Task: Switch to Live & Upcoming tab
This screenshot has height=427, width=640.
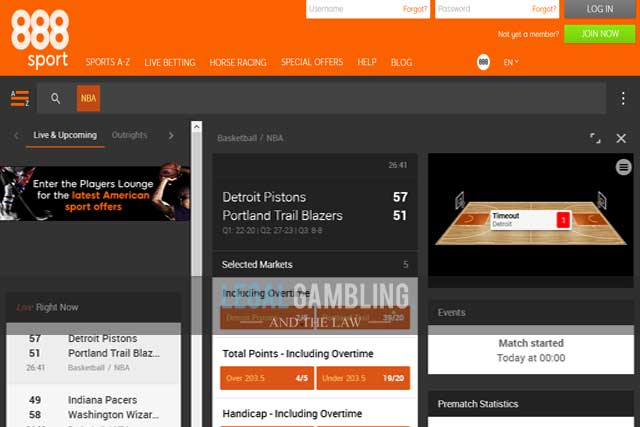Action: tap(65, 135)
